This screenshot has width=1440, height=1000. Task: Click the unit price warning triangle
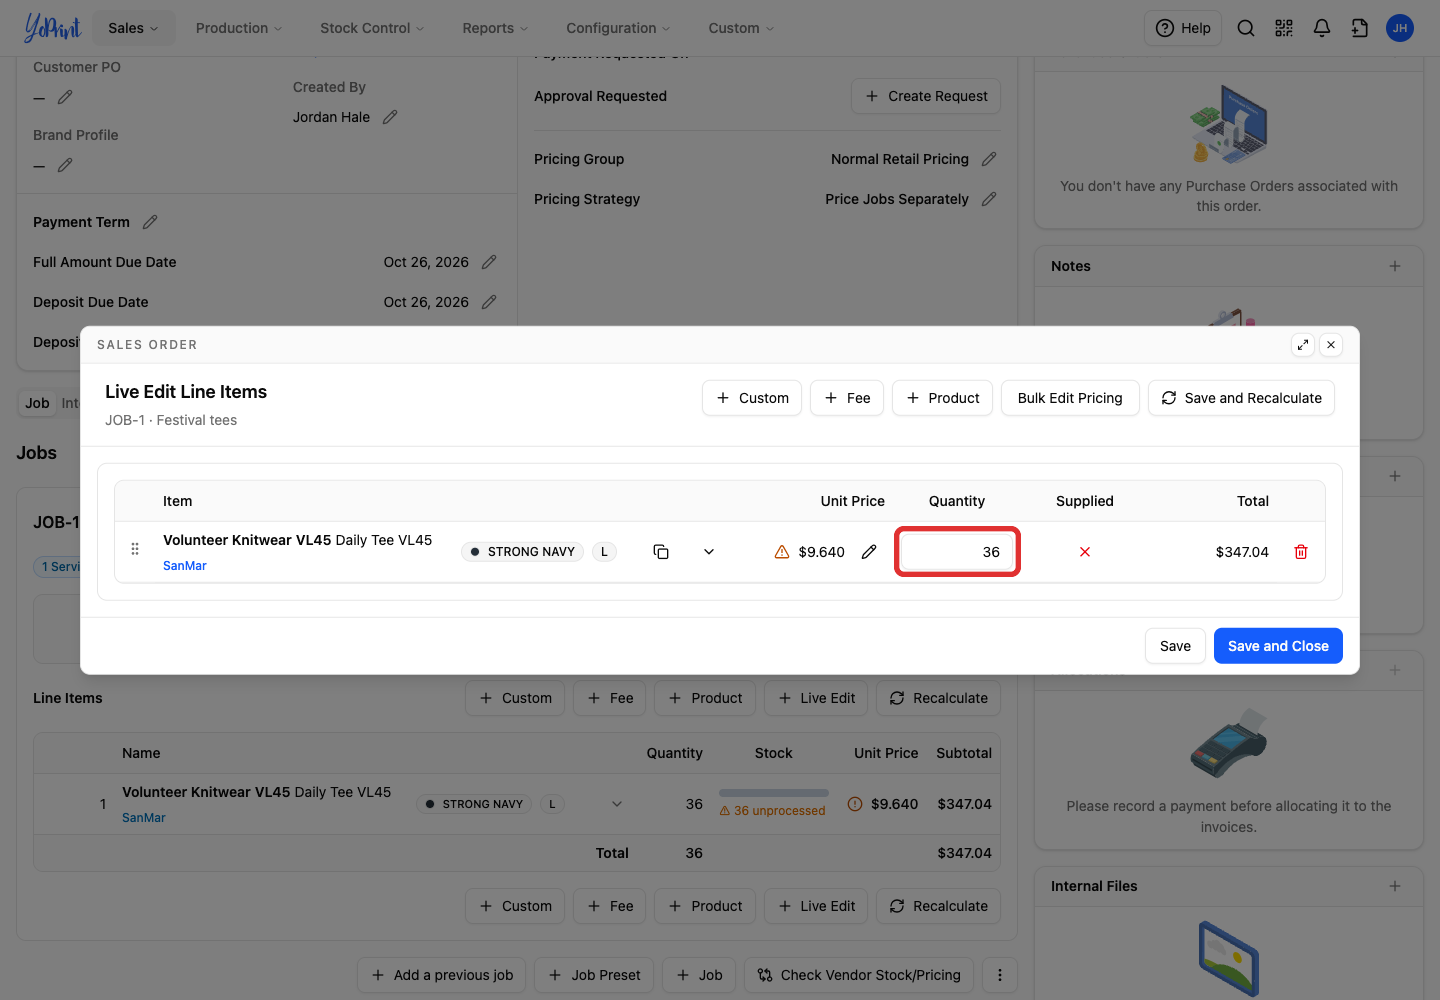(782, 552)
